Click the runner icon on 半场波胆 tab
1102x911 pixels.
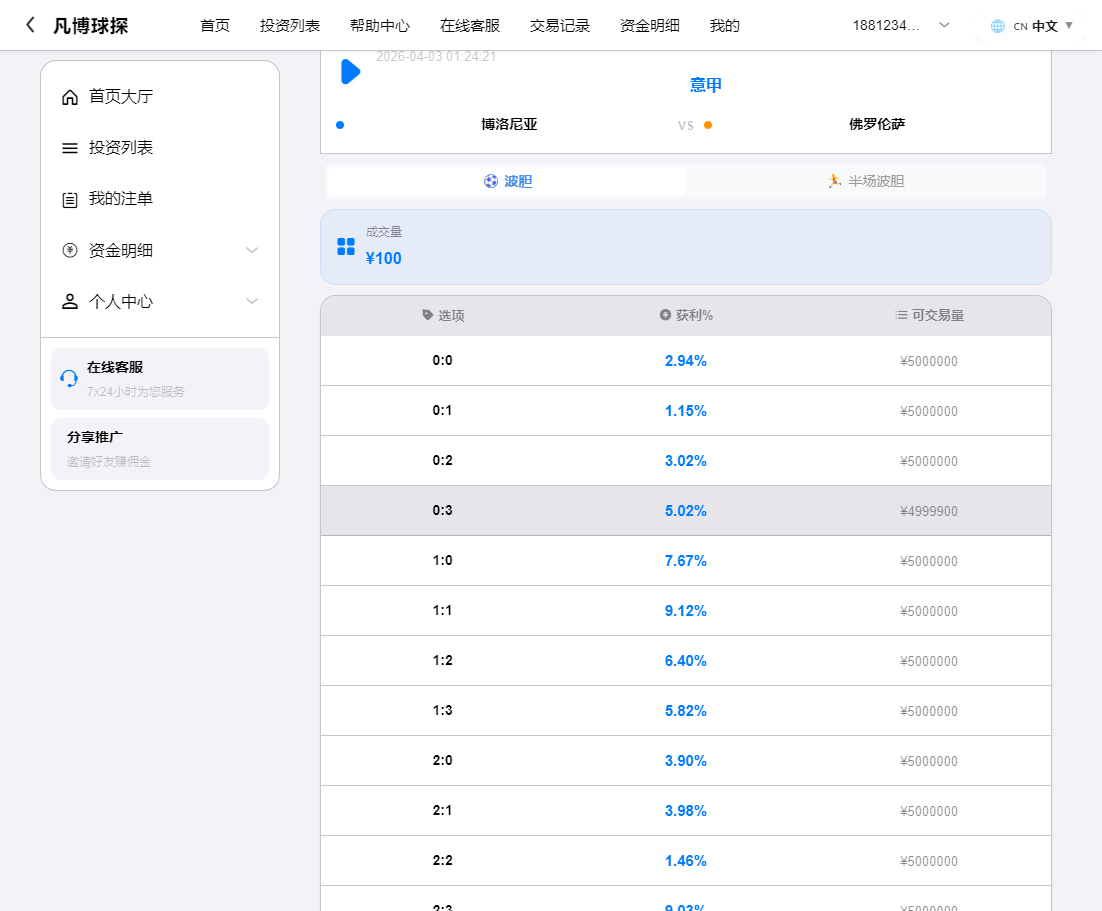click(834, 181)
